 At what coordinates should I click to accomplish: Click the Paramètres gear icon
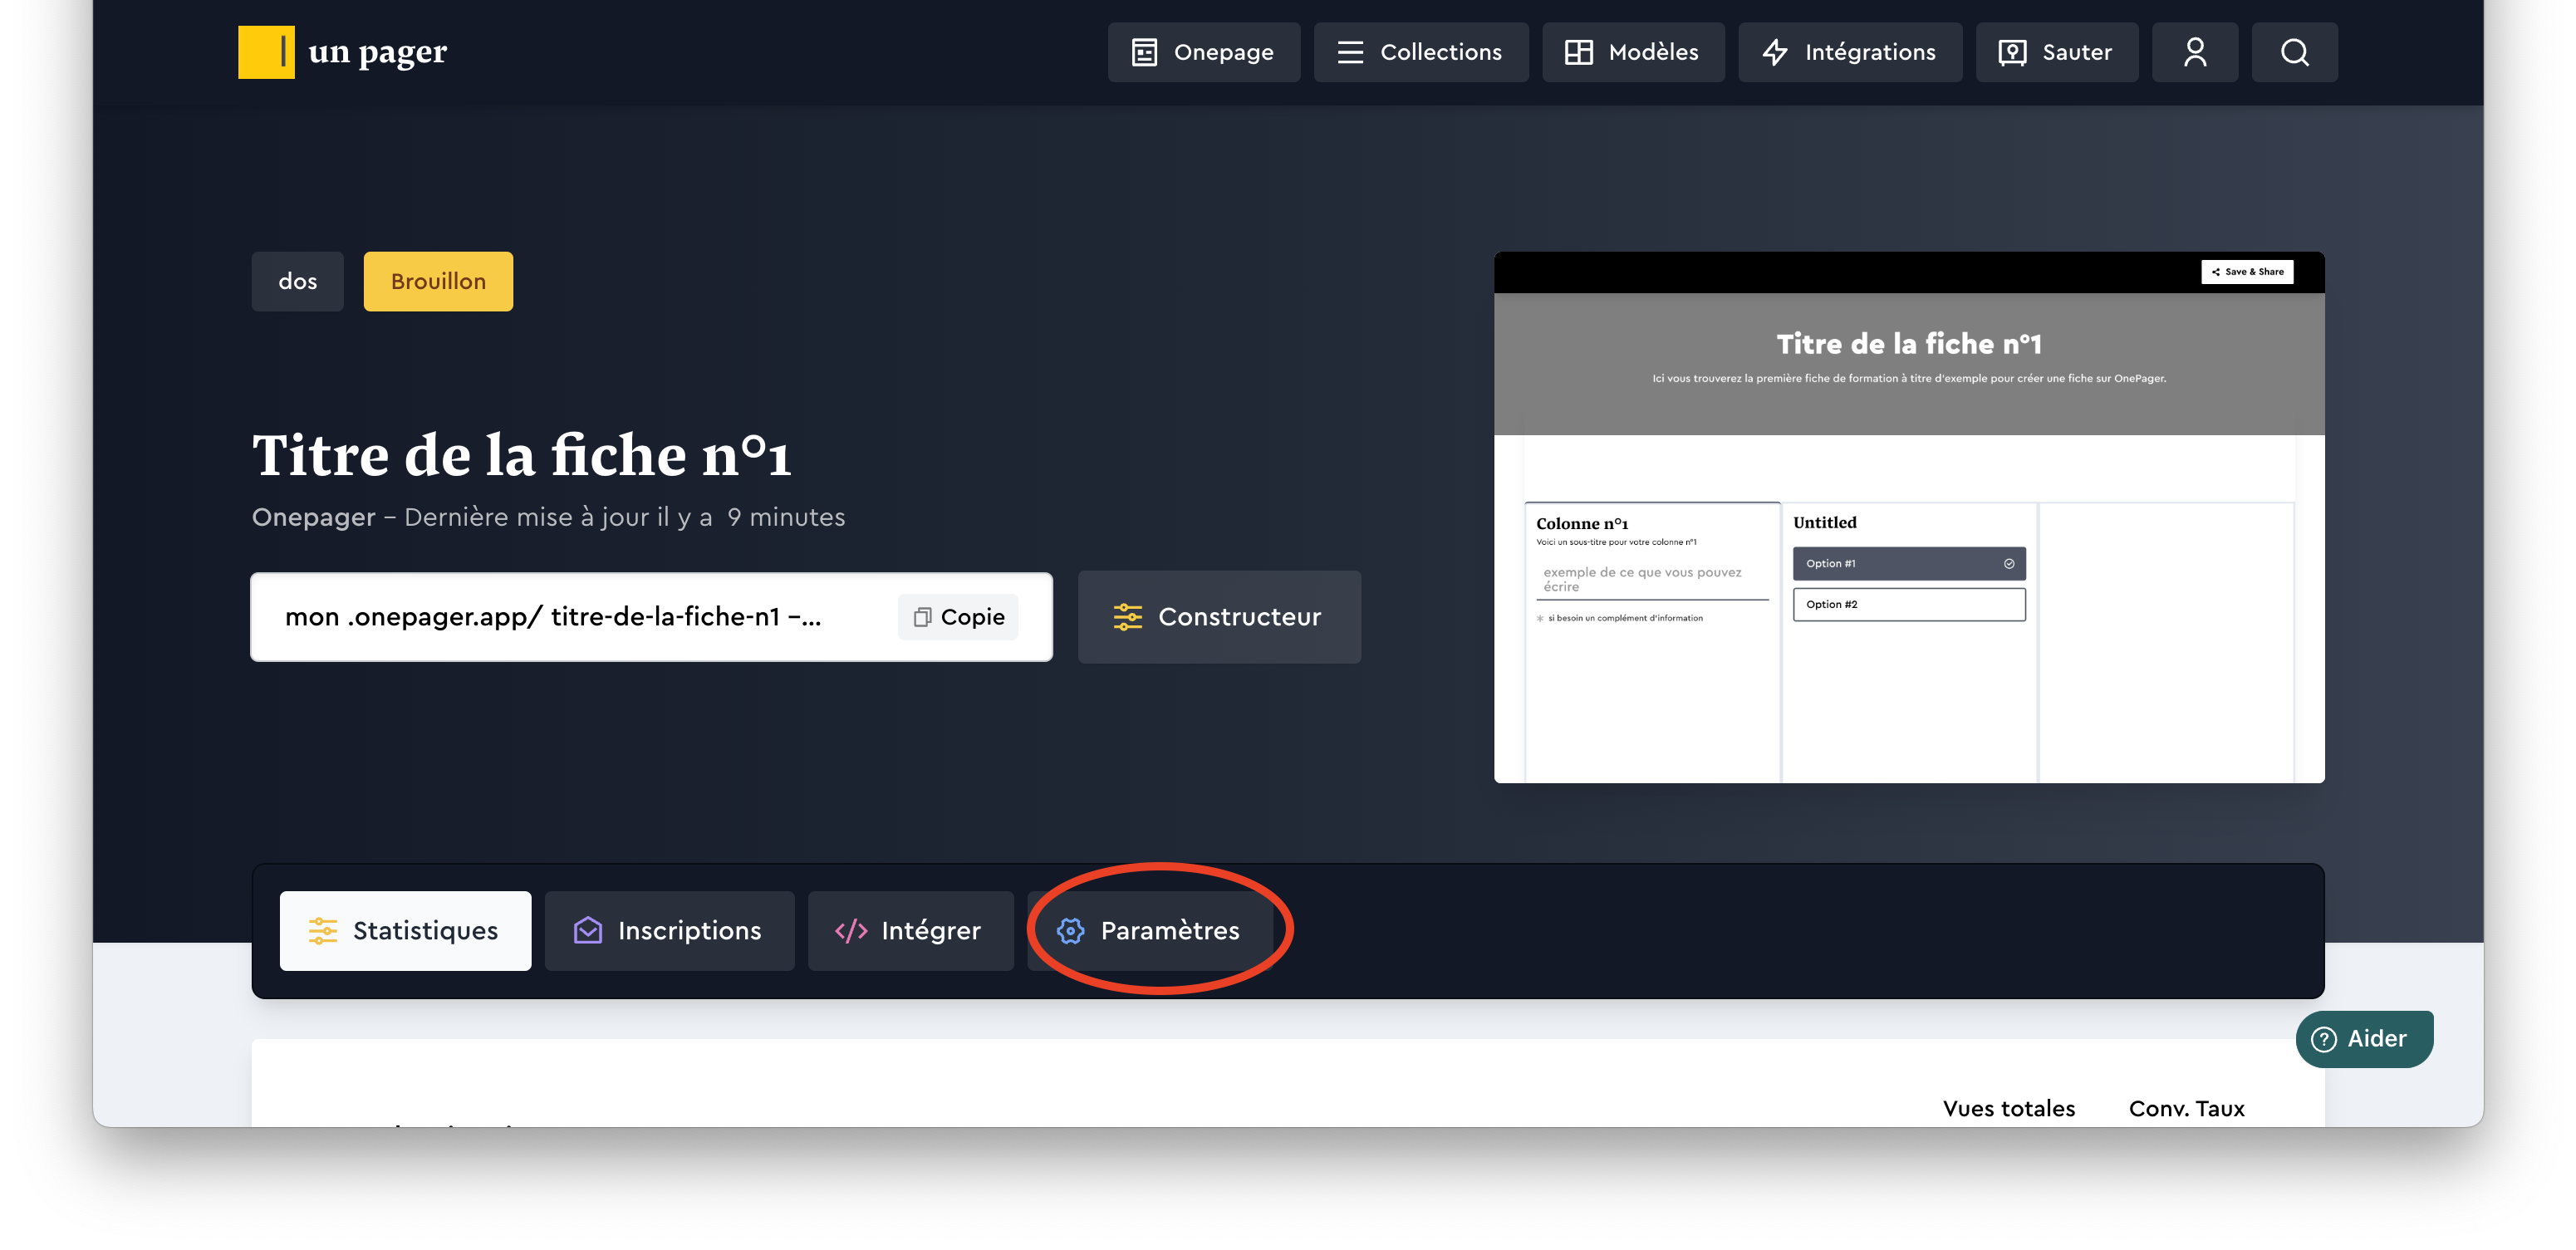pyautogui.click(x=1070, y=931)
